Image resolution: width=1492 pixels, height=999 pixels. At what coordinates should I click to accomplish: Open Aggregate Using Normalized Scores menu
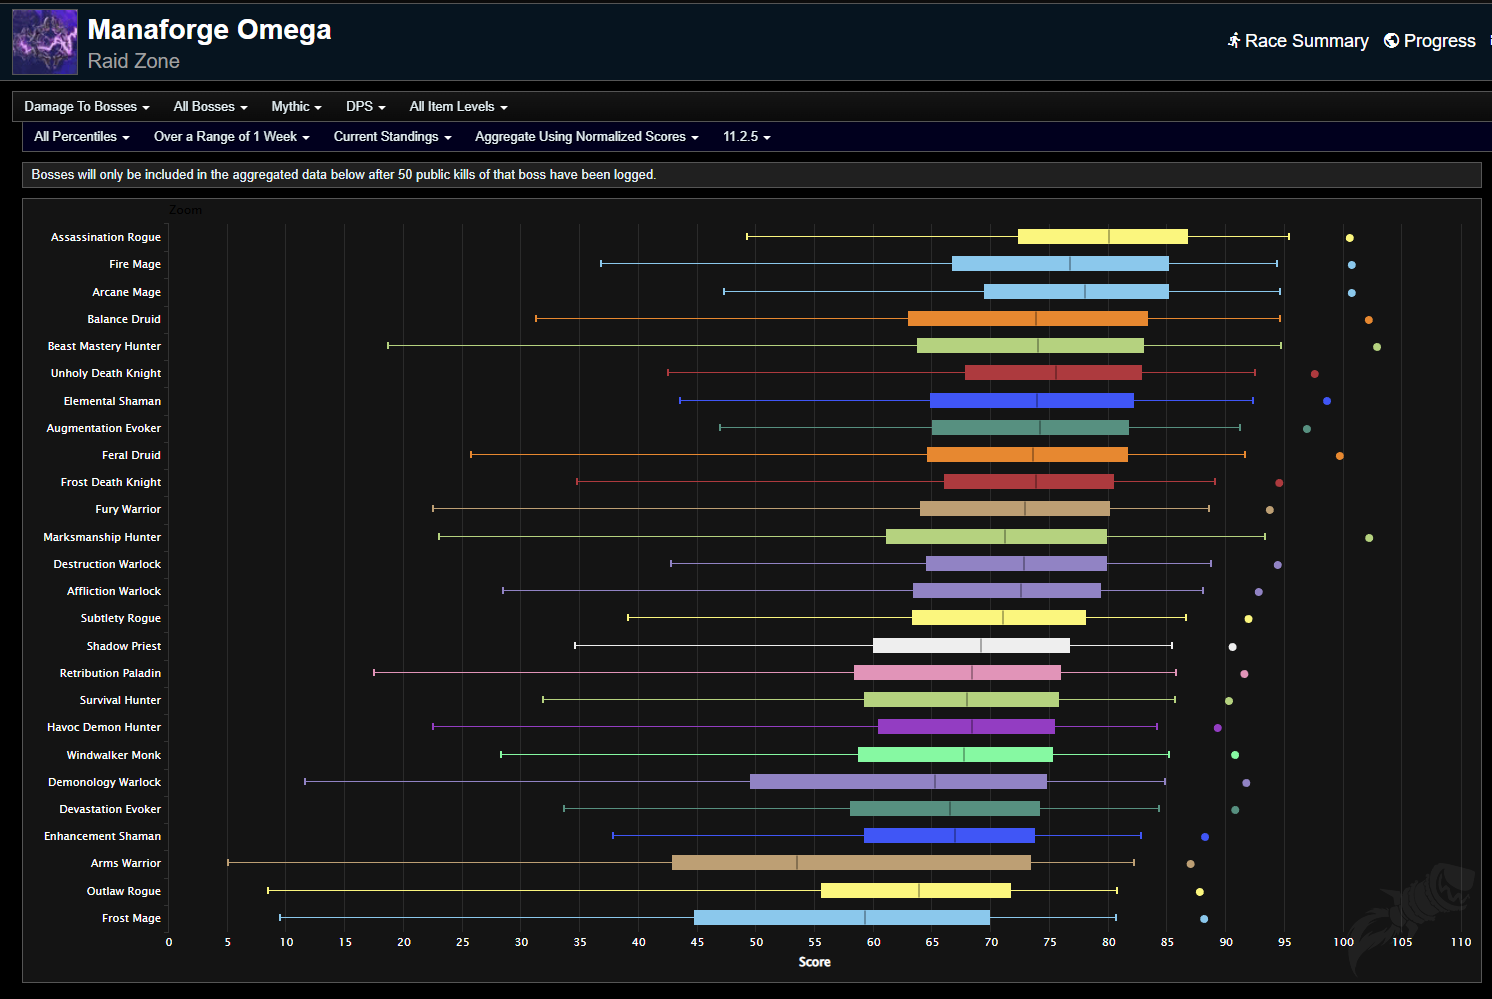pyautogui.click(x=586, y=137)
